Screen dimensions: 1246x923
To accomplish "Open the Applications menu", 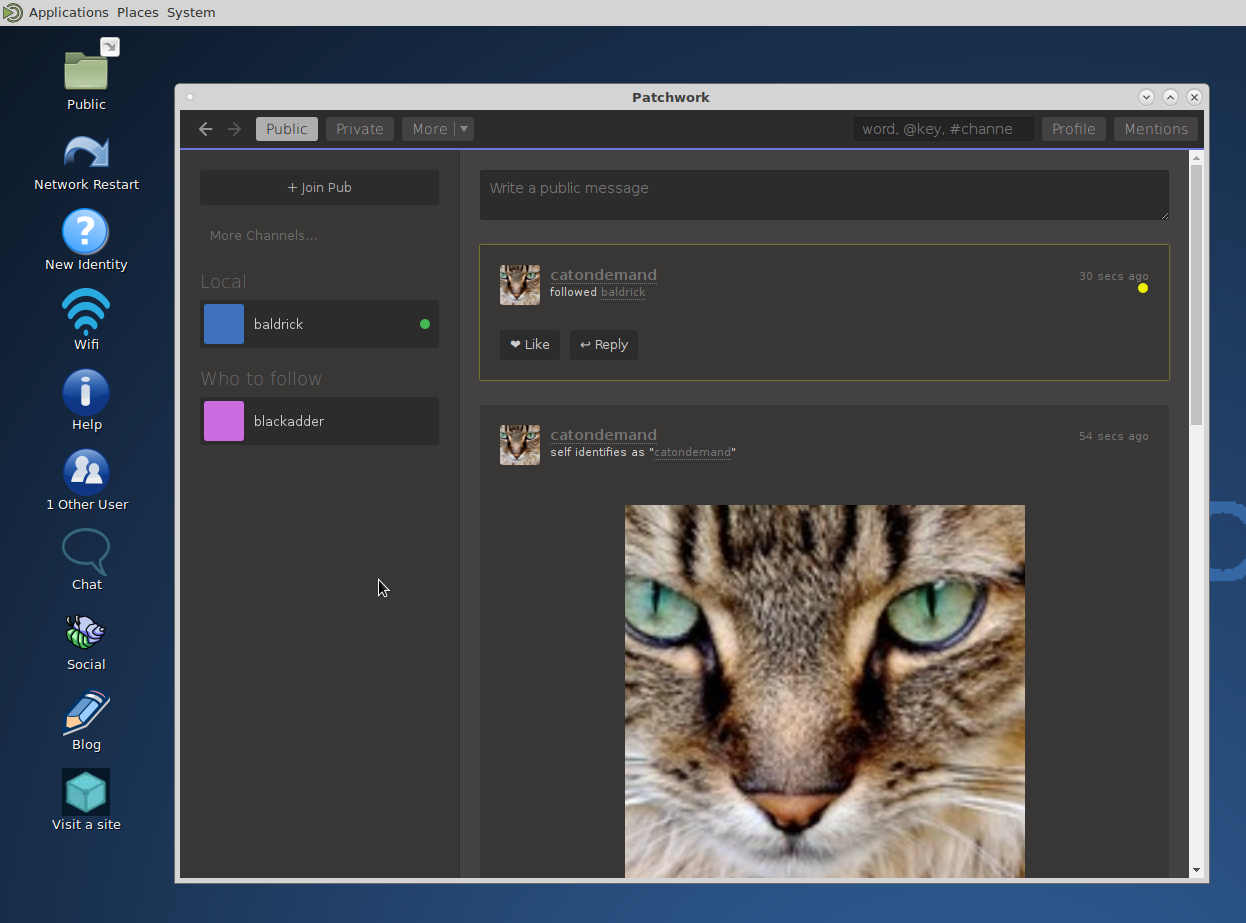I will [68, 13].
